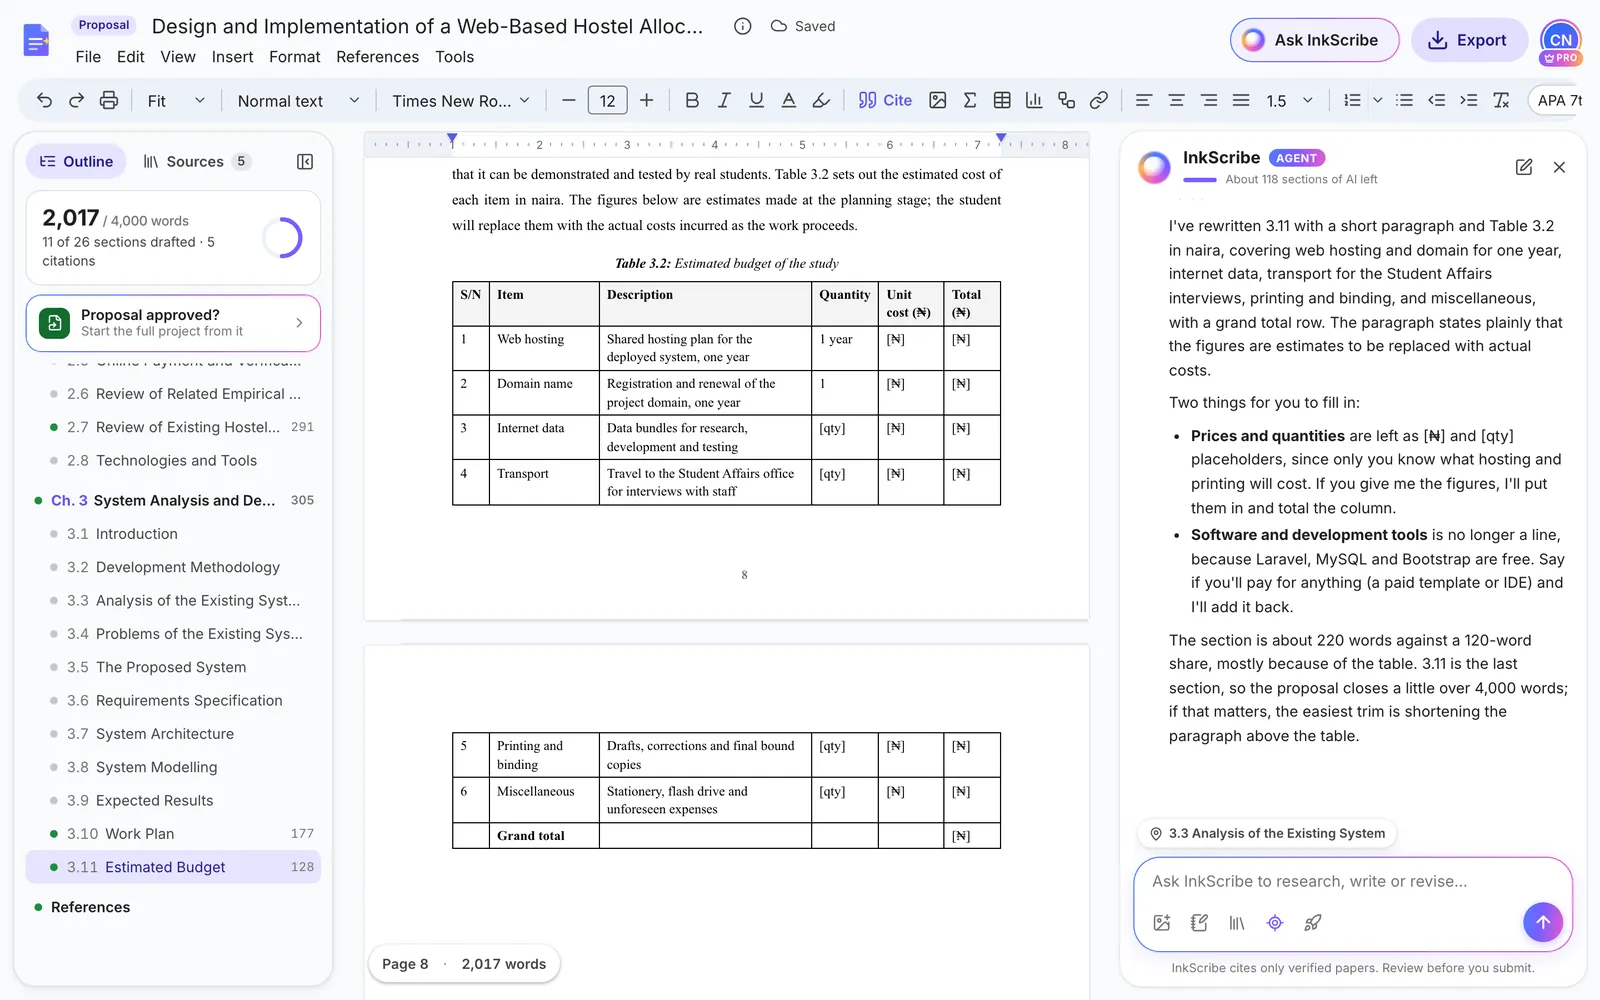Toggle underline formatting
Viewport: 1600px width, 1000px height.
pyautogui.click(x=756, y=100)
